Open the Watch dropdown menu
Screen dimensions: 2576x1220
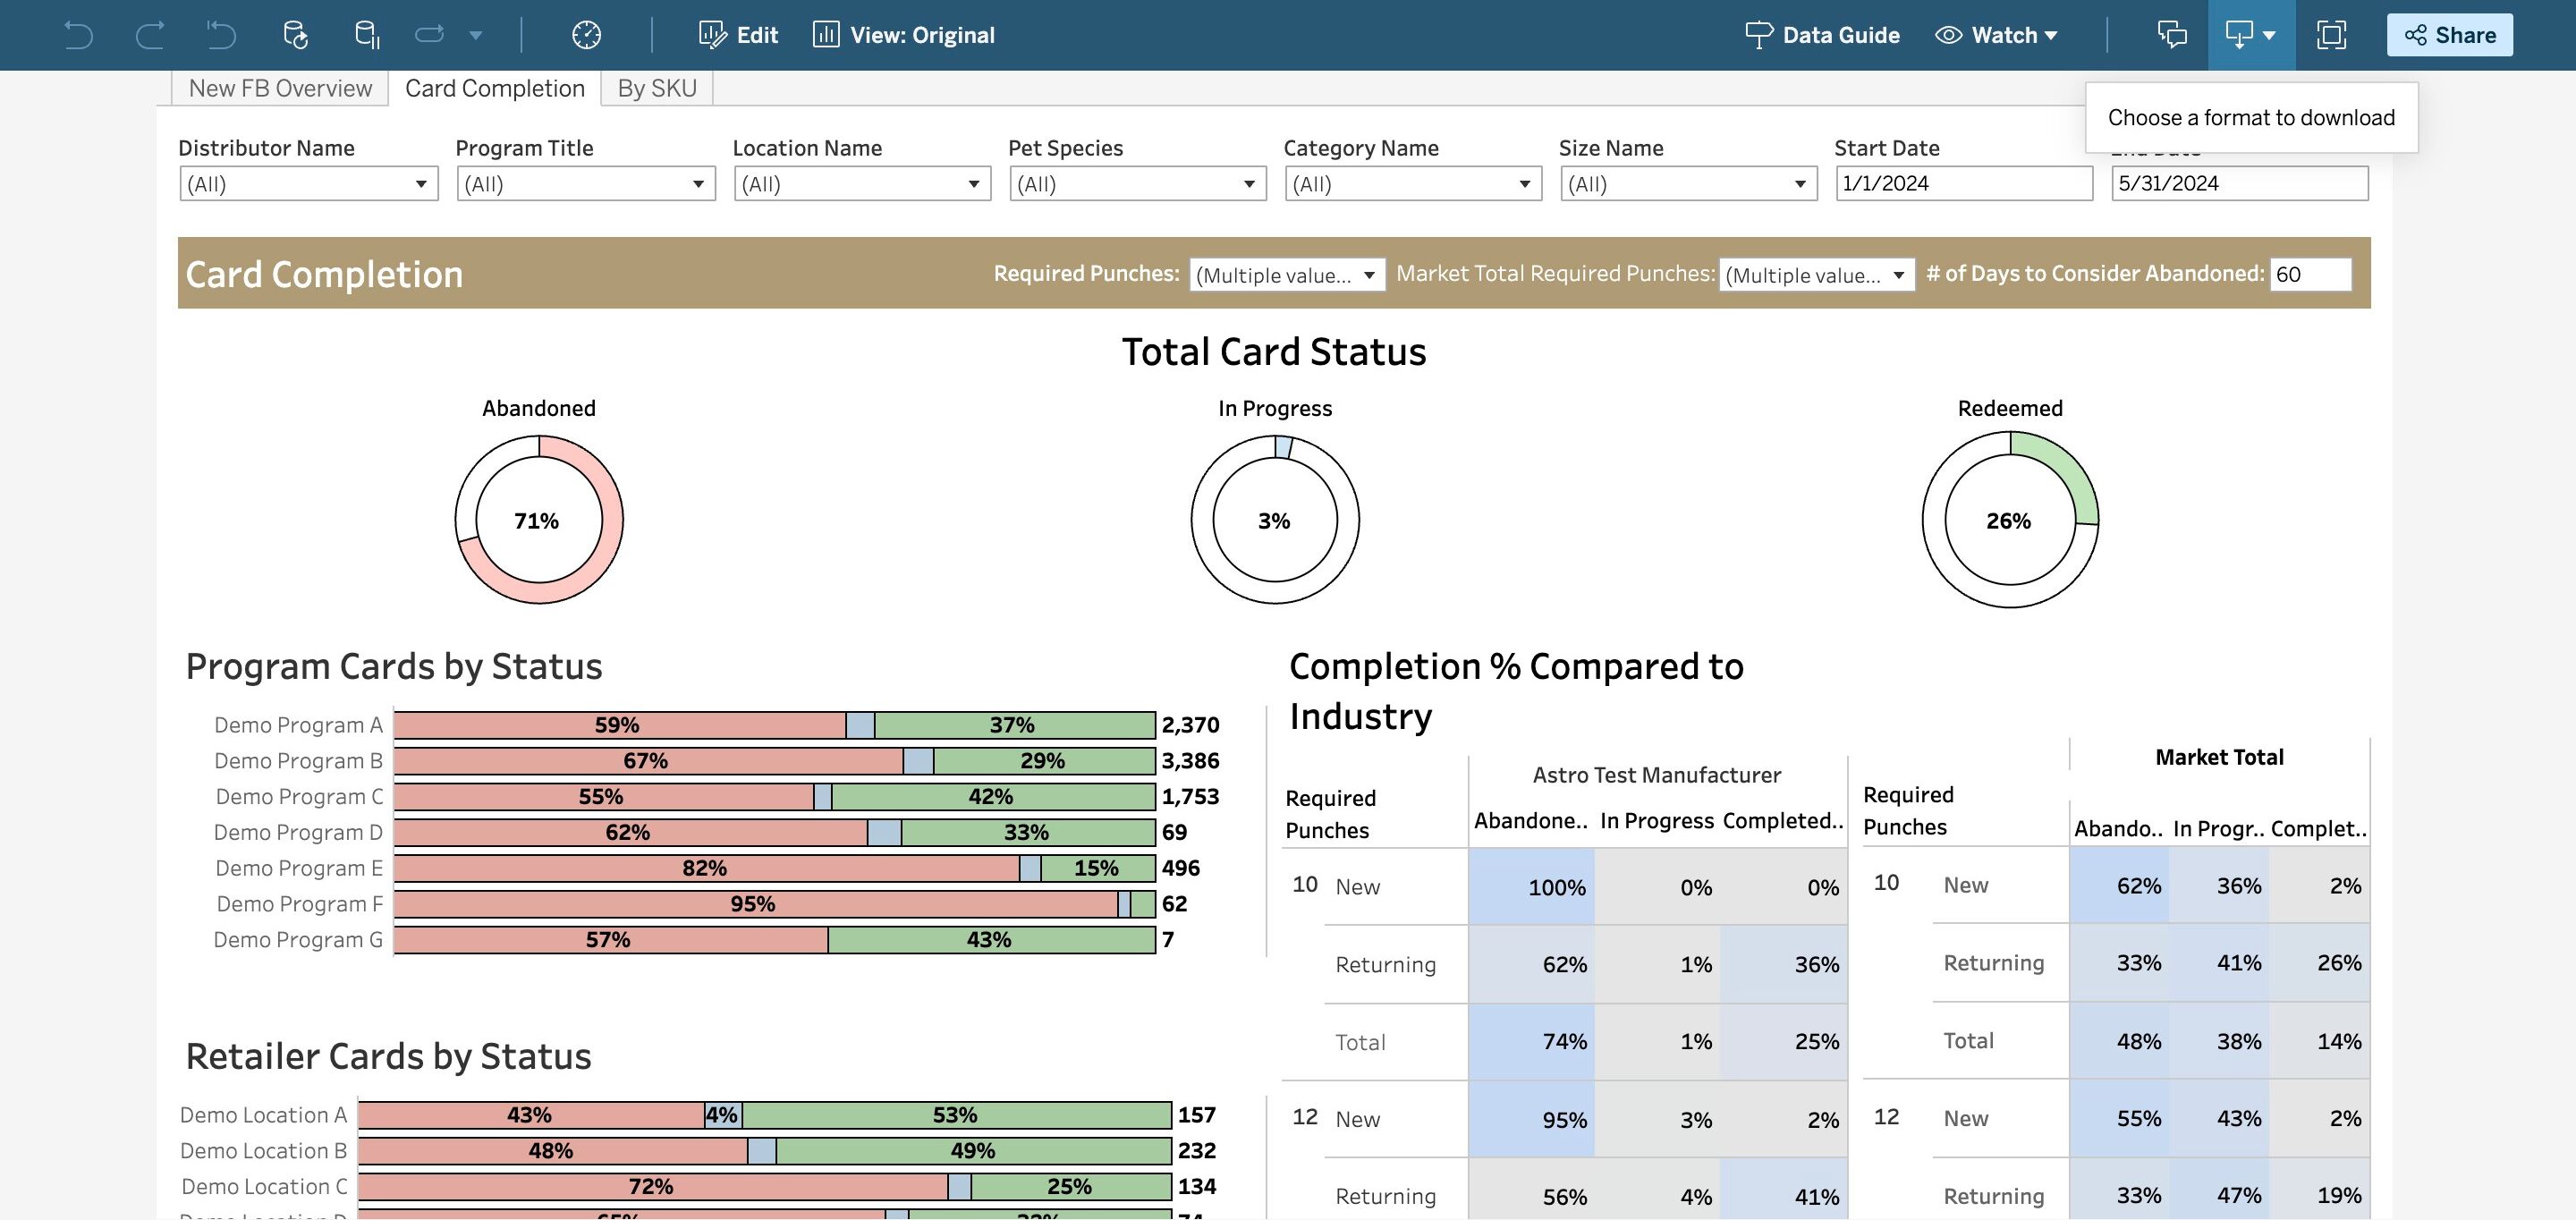pos(1996,35)
